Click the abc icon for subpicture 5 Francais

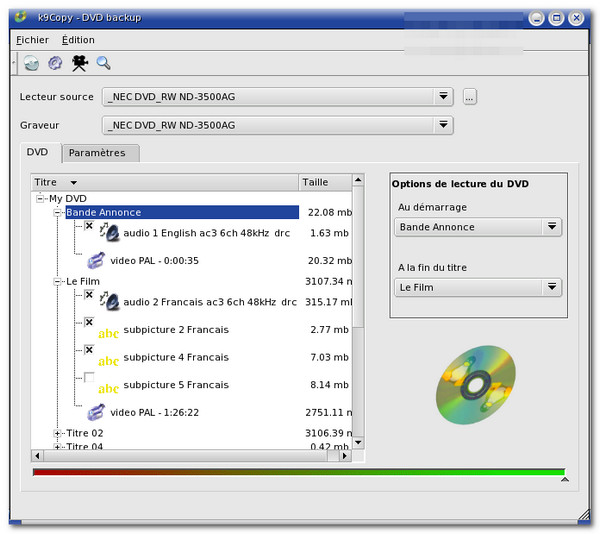pyautogui.click(x=108, y=389)
